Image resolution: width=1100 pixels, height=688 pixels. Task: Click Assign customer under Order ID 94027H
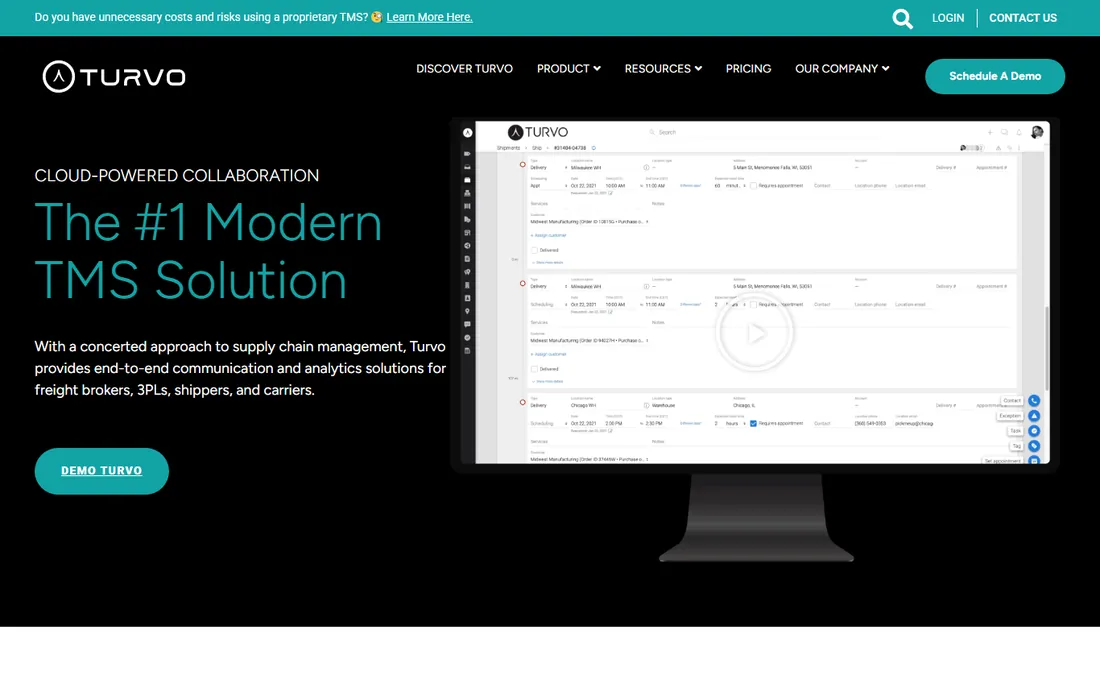[x=549, y=354]
